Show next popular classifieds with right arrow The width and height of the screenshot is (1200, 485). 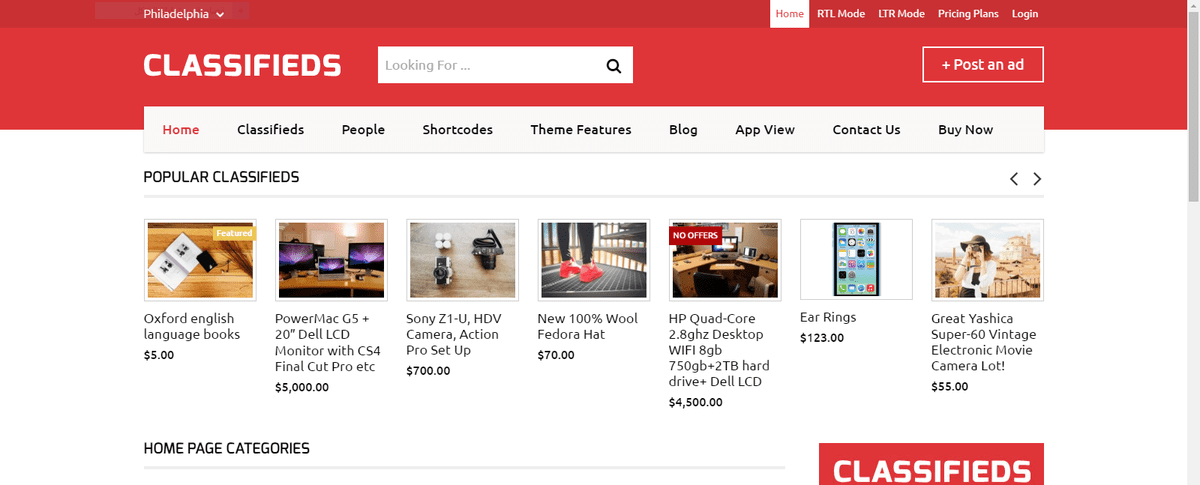pos(1037,179)
